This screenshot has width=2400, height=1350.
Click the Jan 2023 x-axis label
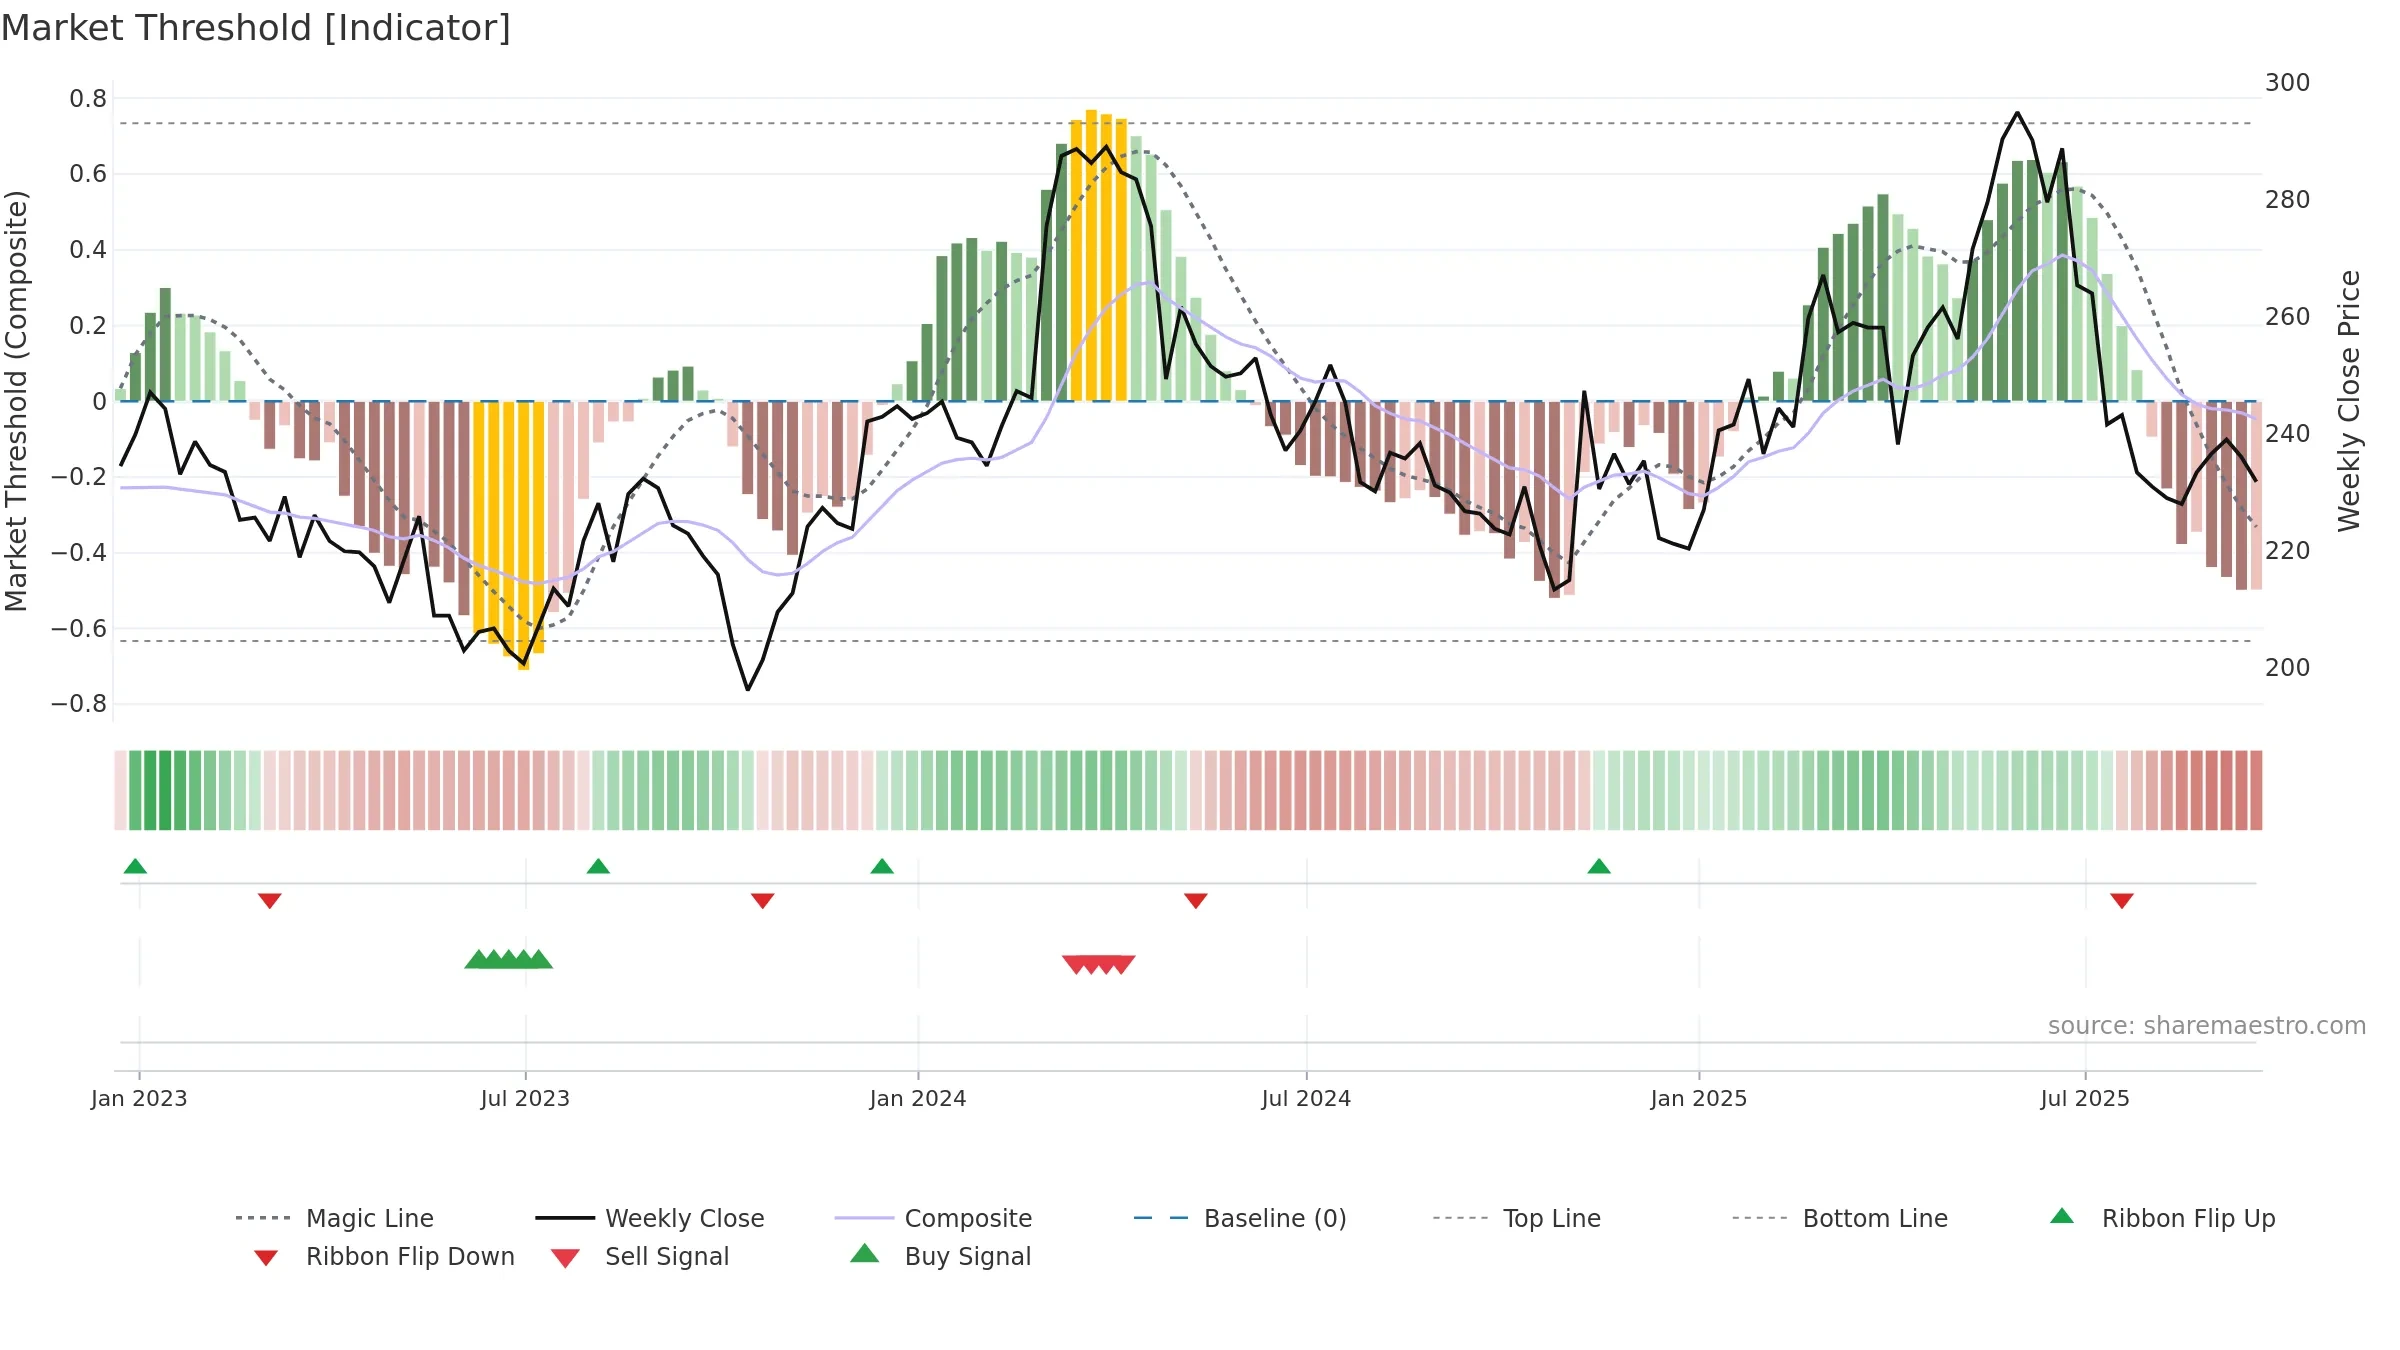click(x=139, y=1099)
